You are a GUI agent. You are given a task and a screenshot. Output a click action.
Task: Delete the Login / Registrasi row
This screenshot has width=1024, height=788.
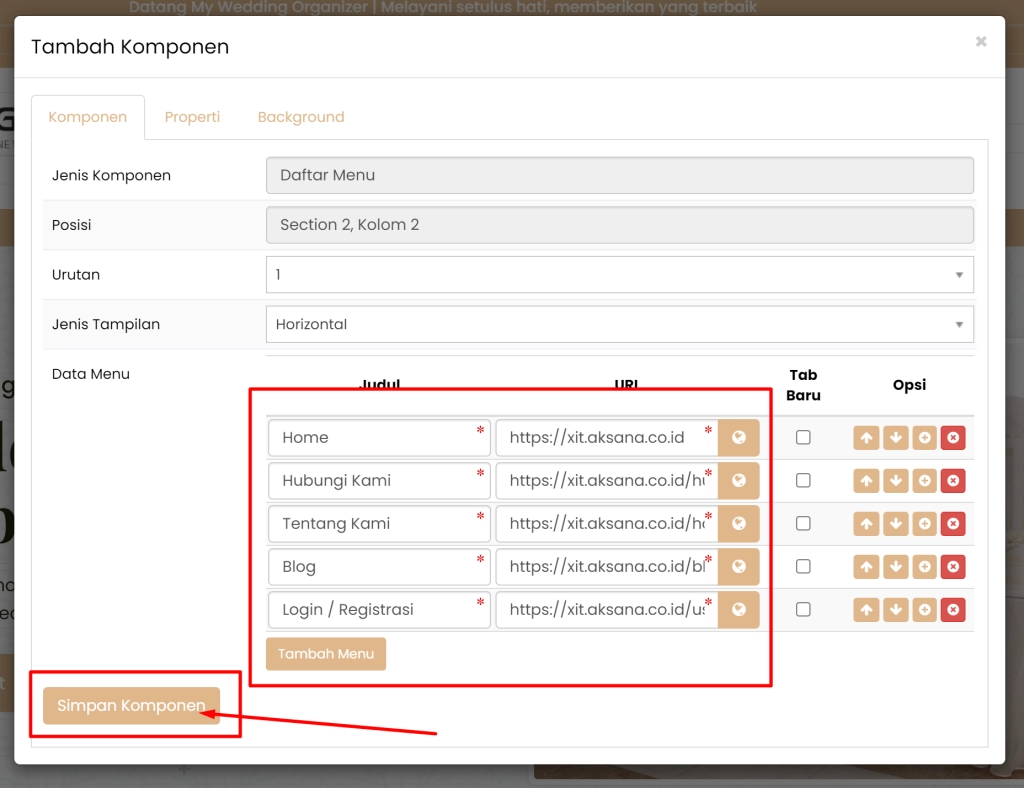[x=953, y=610]
